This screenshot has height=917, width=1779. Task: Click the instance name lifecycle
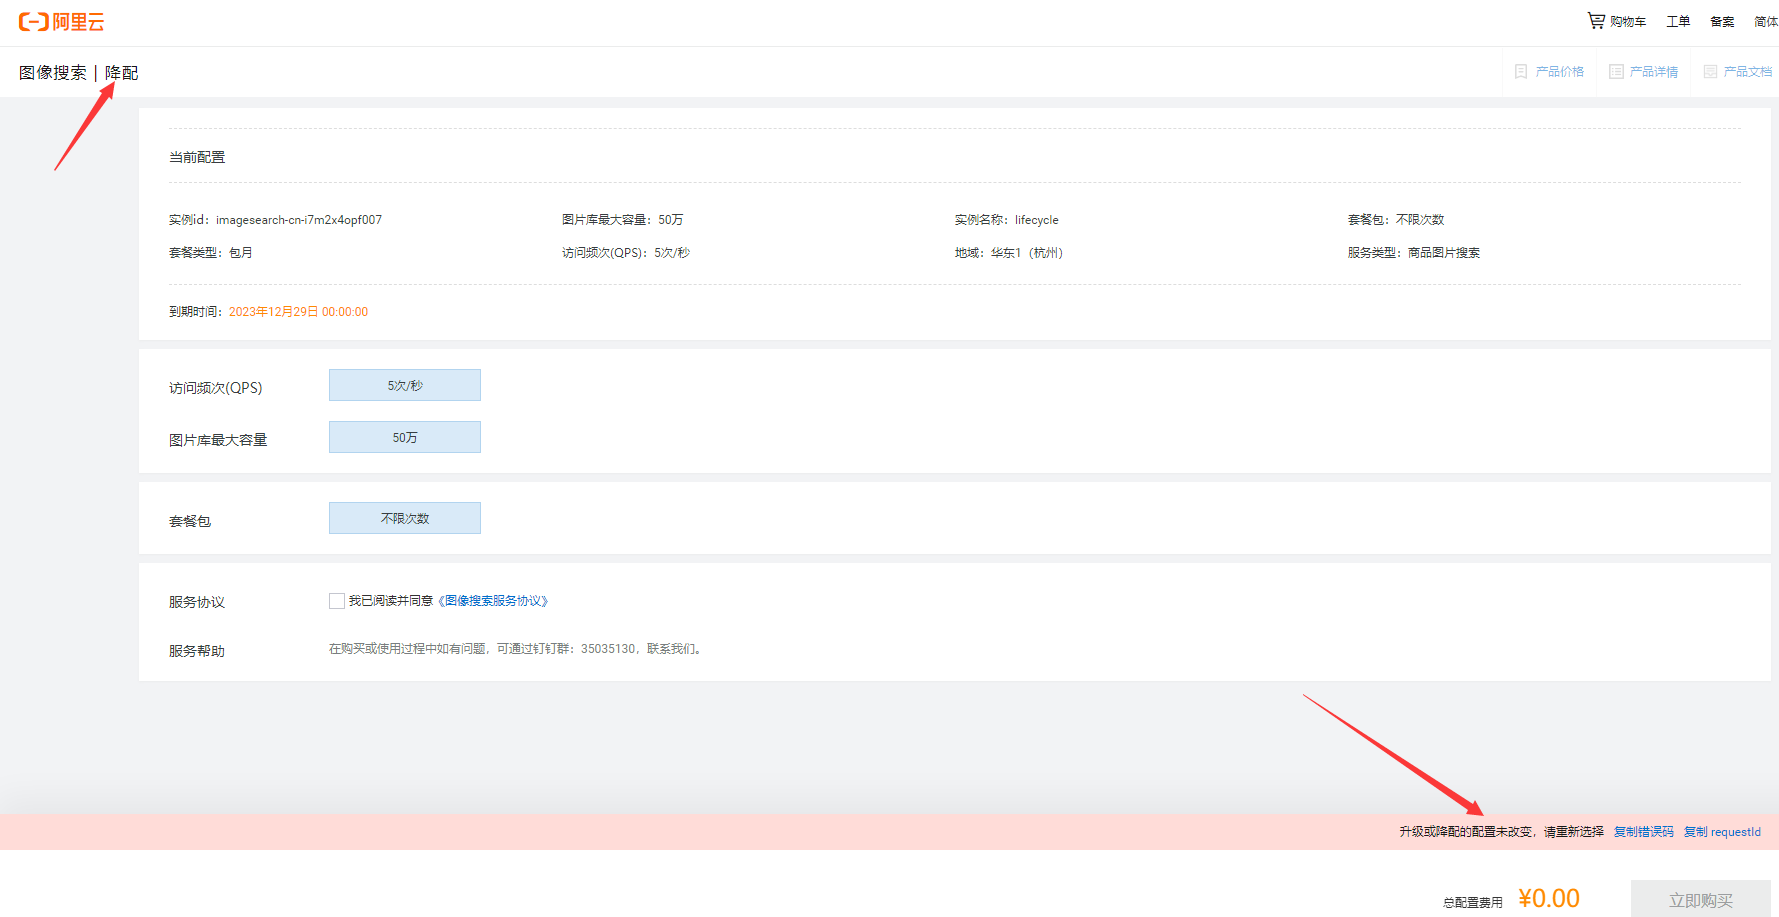click(1036, 220)
